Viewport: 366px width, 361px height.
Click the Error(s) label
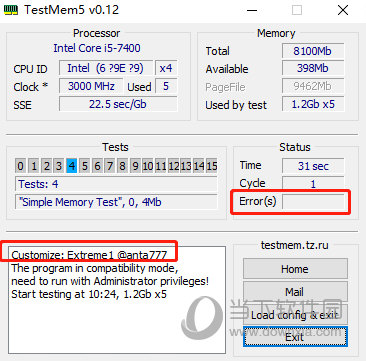tap(258, 201)
